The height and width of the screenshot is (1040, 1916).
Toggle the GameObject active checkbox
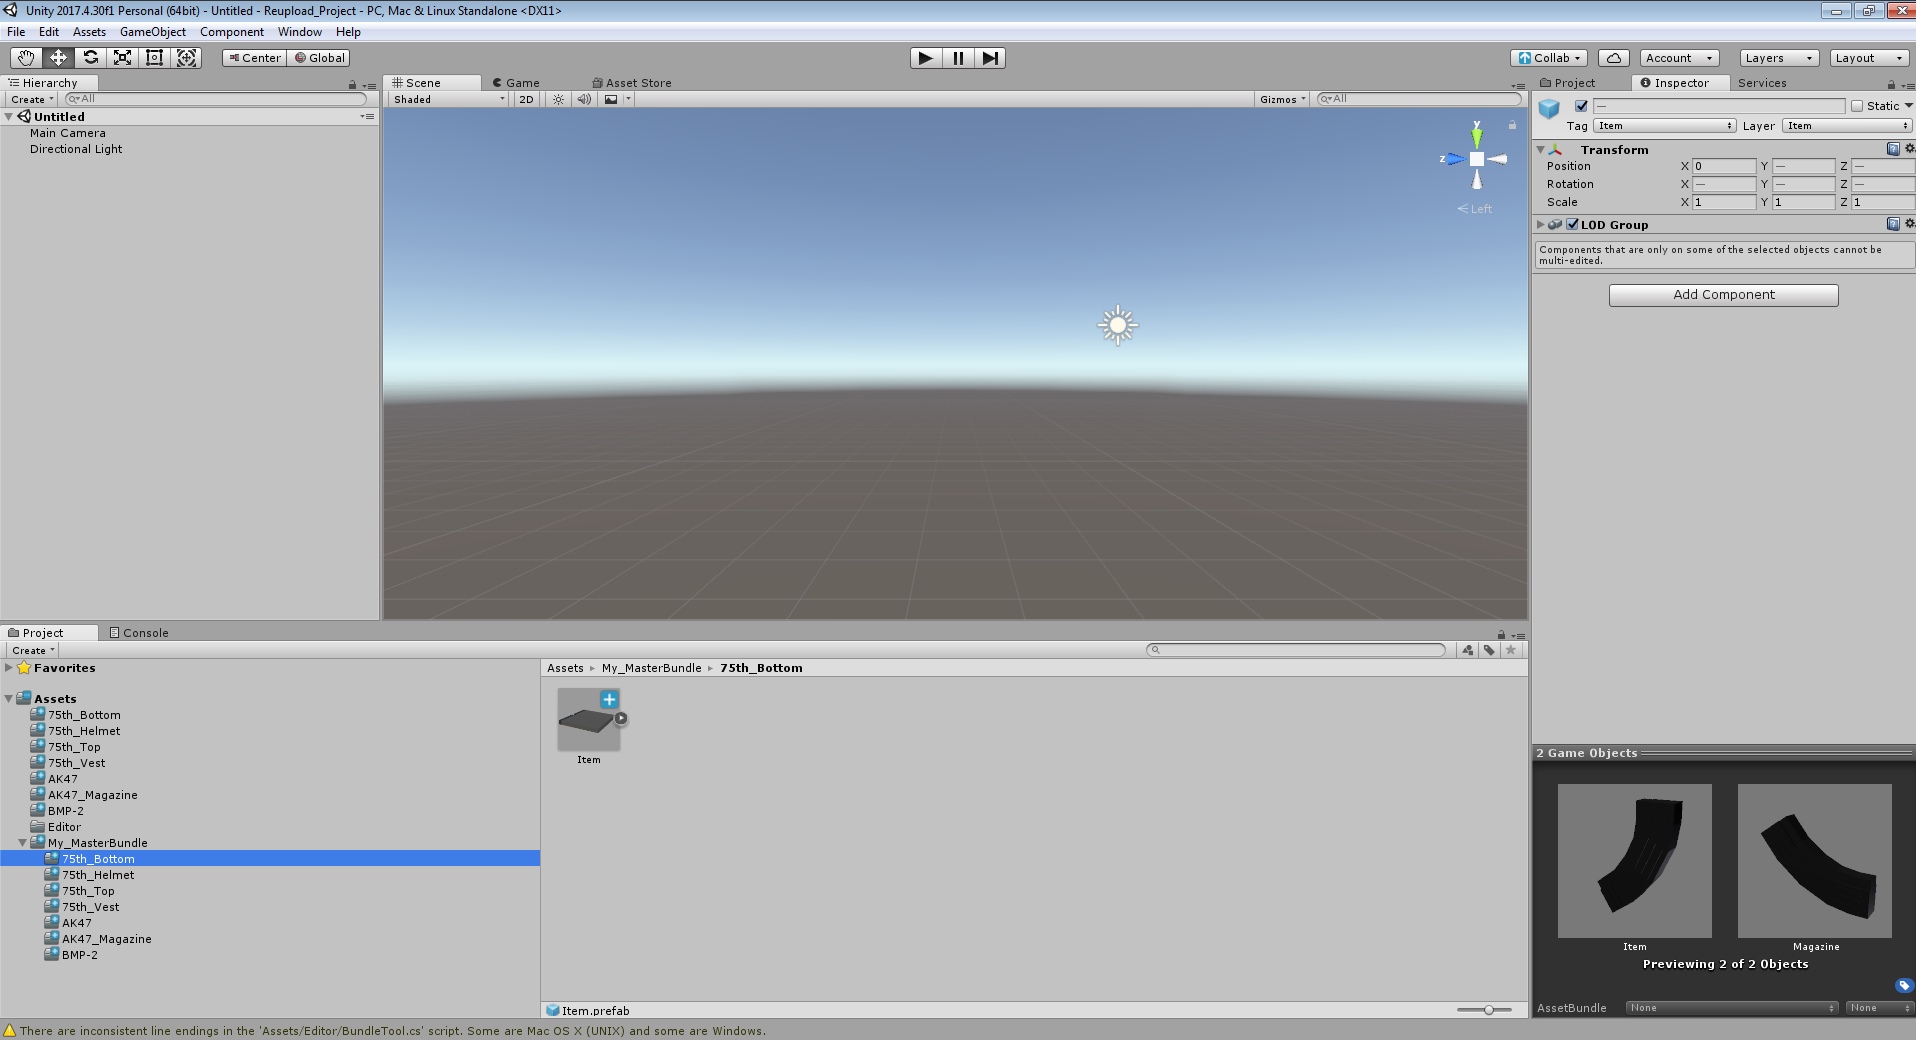click(1581, 106)
